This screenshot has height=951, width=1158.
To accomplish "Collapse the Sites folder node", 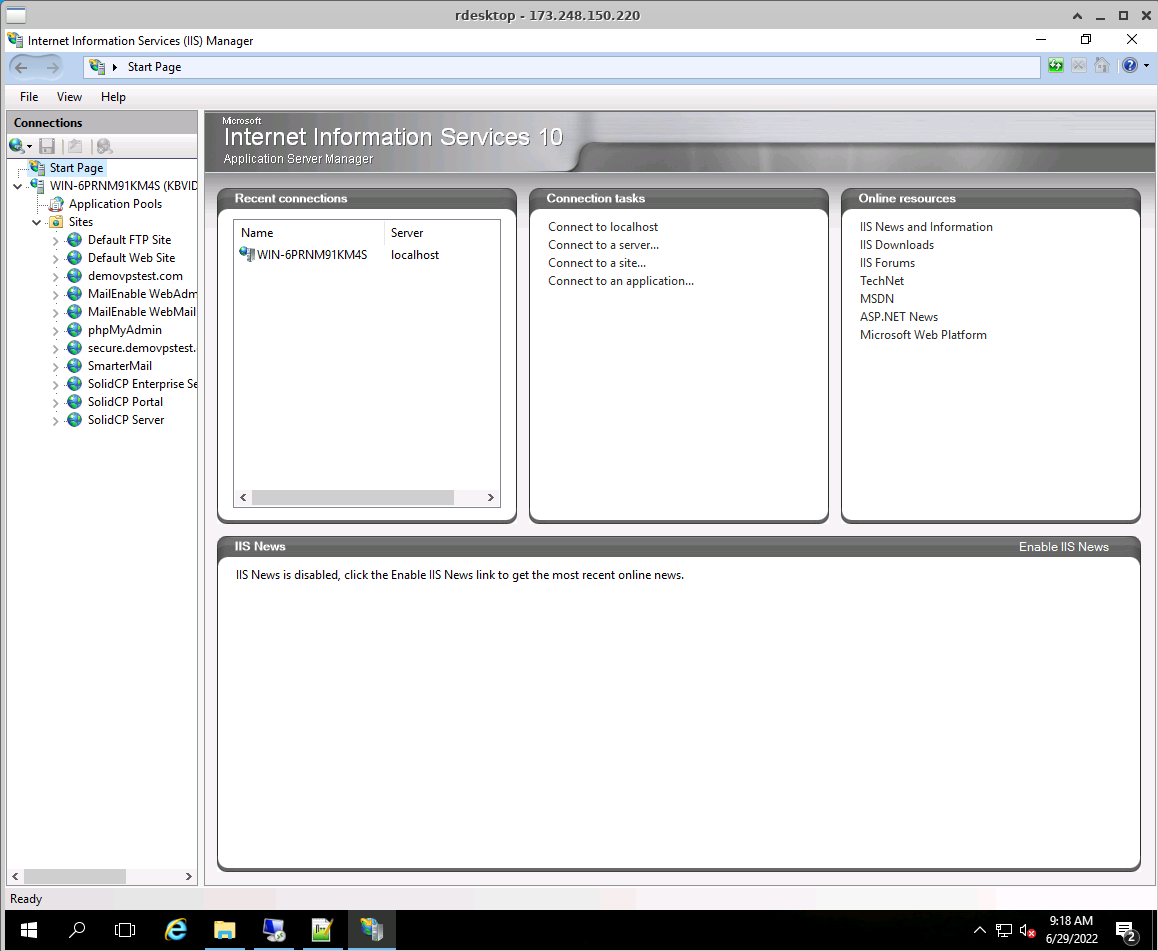I will click(36, 222).
